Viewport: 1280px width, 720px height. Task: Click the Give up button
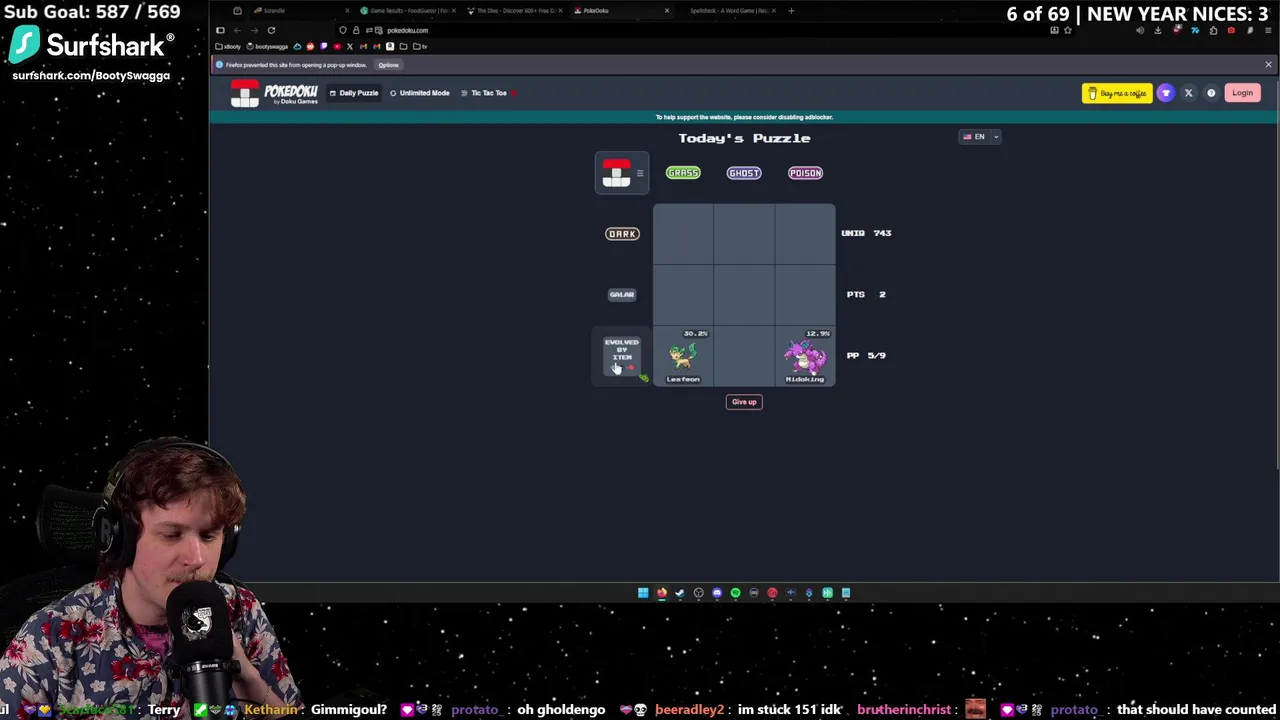point(744,402)
